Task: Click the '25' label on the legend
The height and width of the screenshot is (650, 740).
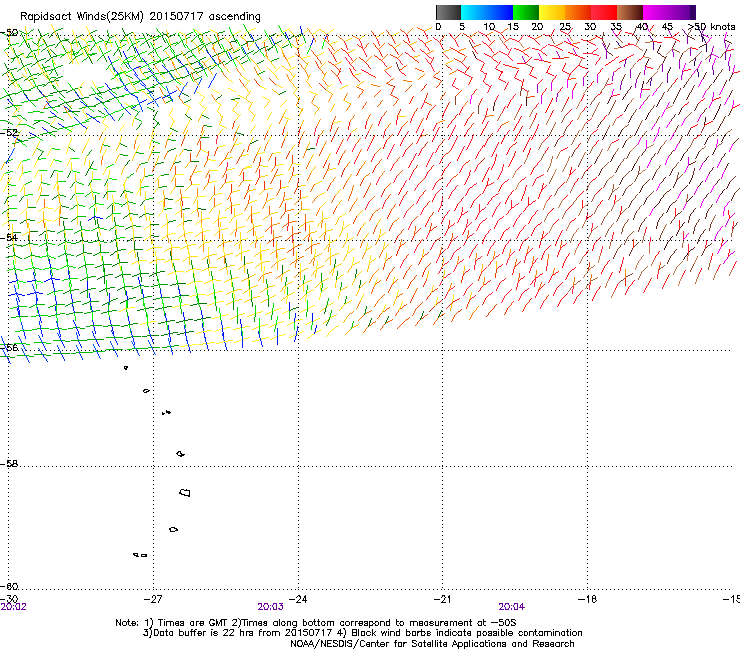Action: pyautogui.click(x=565, y=27)
